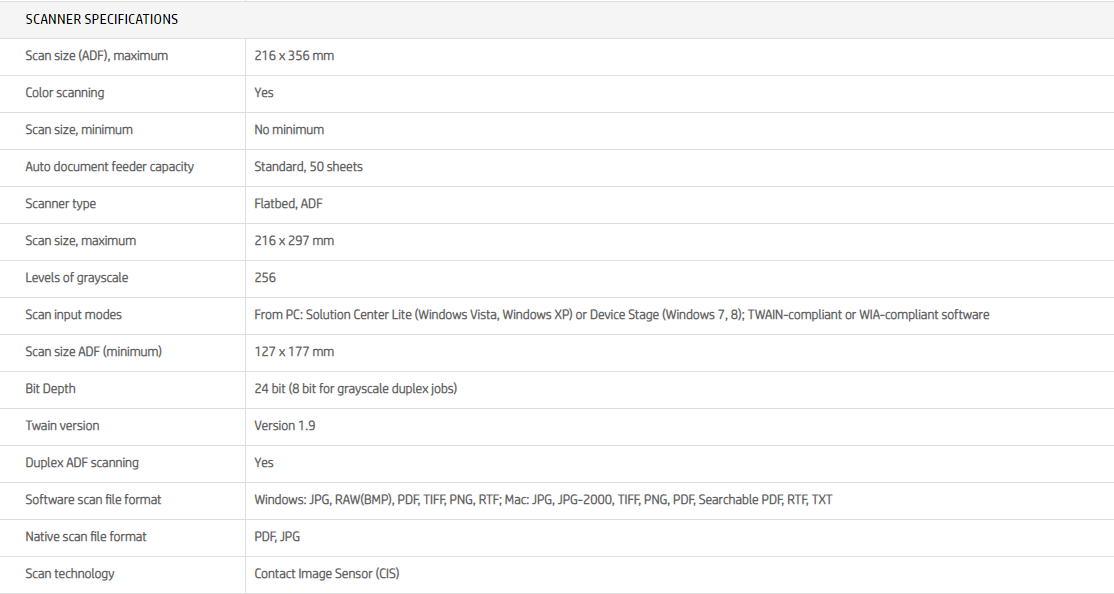The width and height of the screenshot is (1114, 594).
Task: Click the Solution Center Lite description text
Action: [x=621, y=315]
